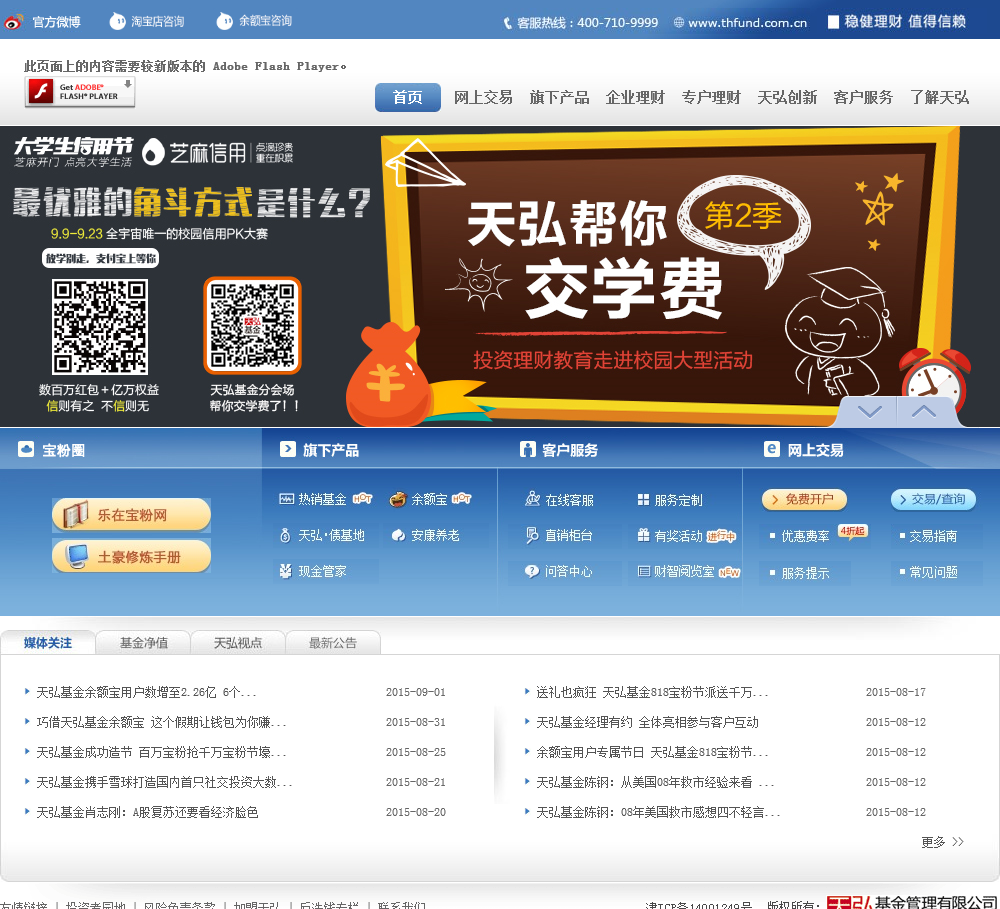Open news 送礼也疯狂 天弘基金818宝粉节派送千万

click(652, 692)
